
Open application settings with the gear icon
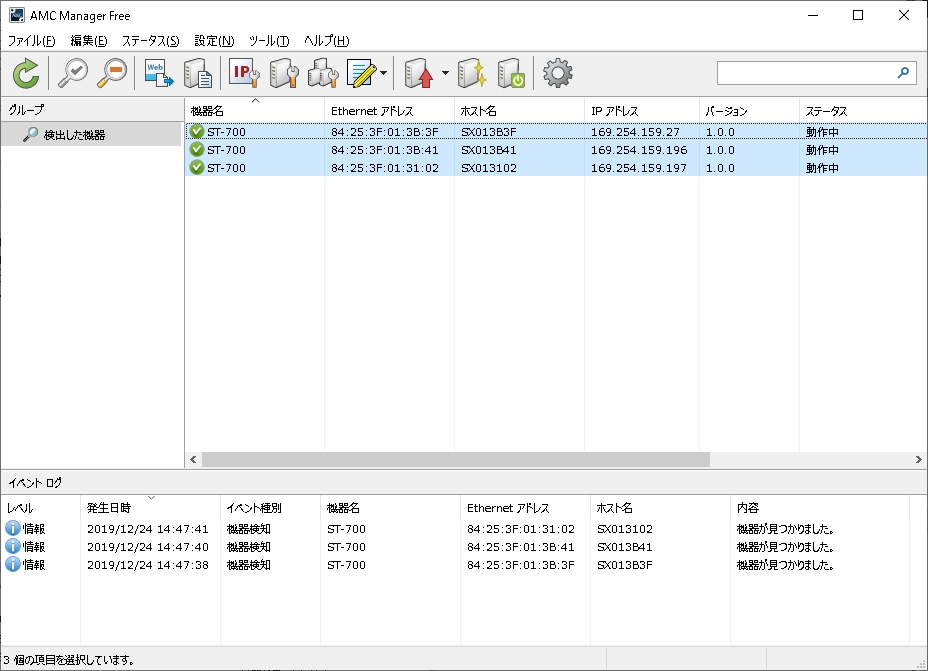pos(558,72)
